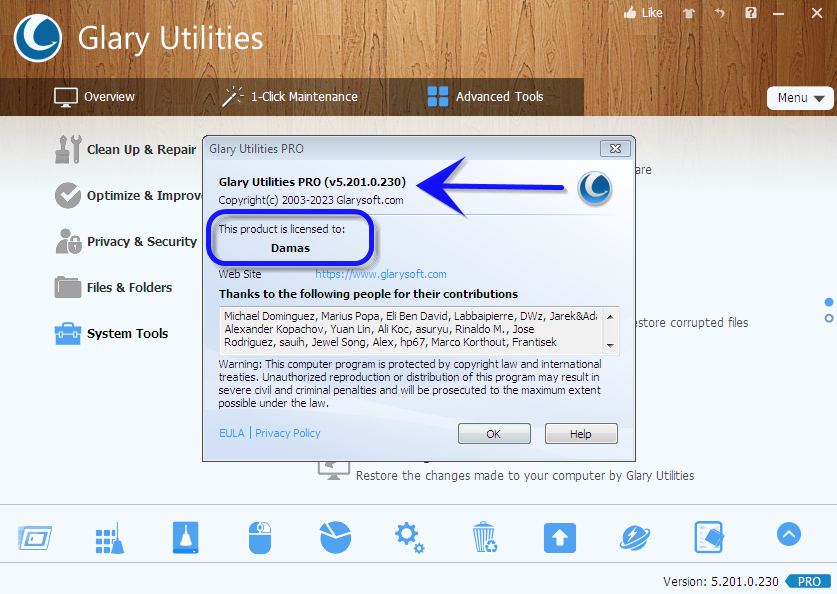Click the Optimize checkmark icon
The image size is (837, 594).
coord(68,195)
